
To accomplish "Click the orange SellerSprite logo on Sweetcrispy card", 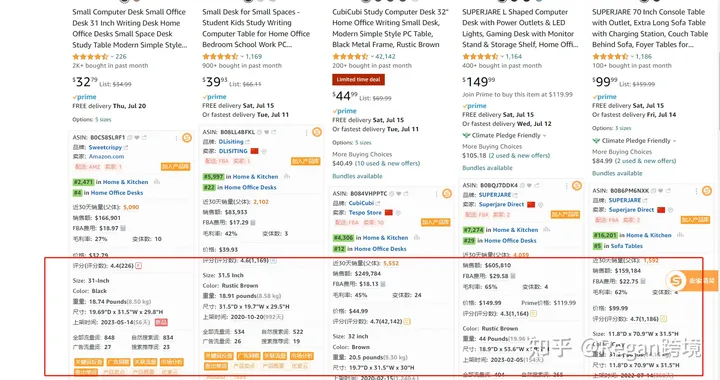I will pyautogui.click(x=186, y=137).
